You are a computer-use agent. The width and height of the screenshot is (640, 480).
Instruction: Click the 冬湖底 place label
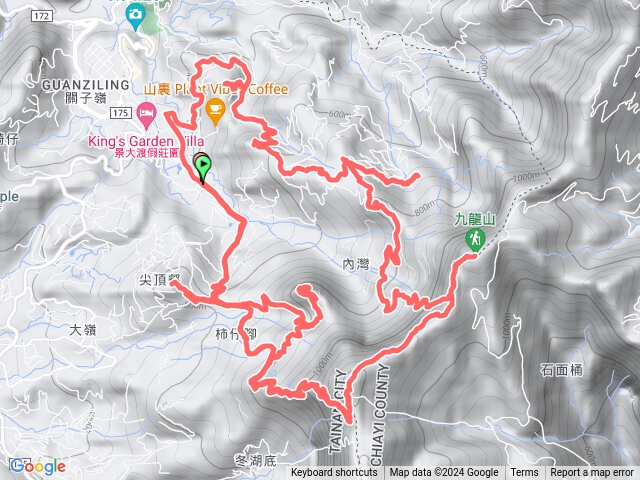point(256,461)
